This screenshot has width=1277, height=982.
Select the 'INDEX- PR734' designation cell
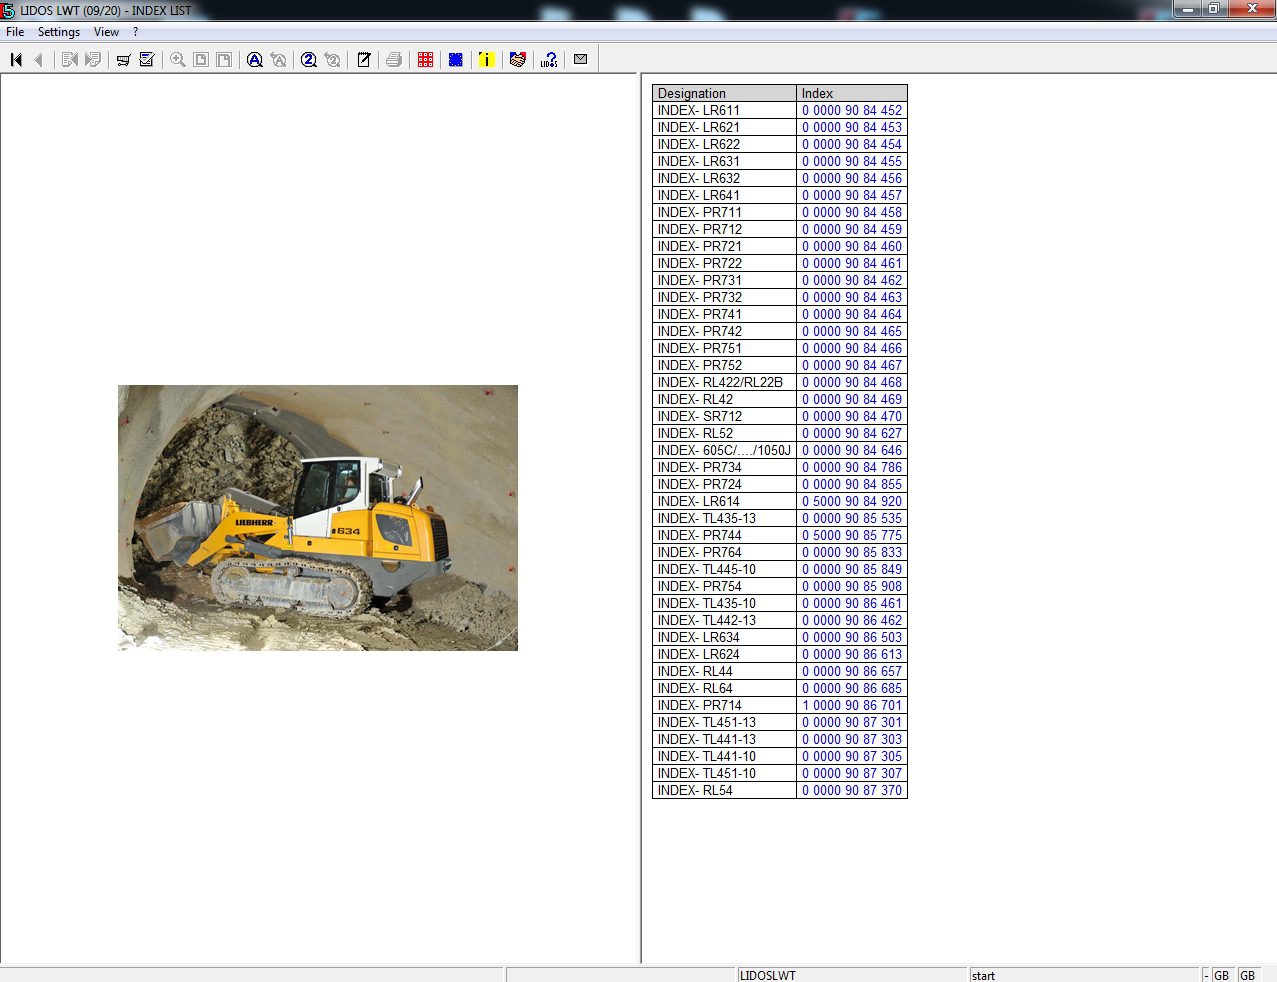[x=725, y=467]
